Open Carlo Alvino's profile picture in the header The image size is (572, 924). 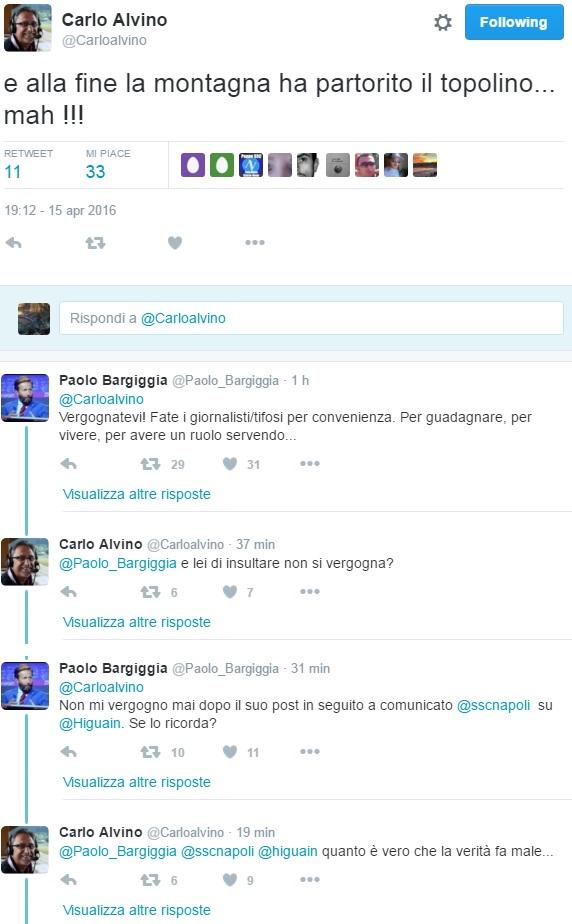pos(27,28)
